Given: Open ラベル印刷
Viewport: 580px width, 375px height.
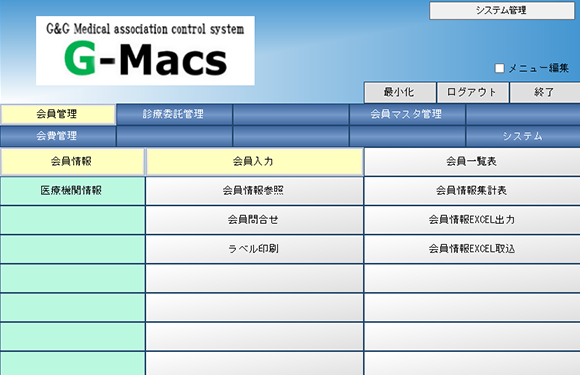Looking at the screenshot, I should 254,249.
